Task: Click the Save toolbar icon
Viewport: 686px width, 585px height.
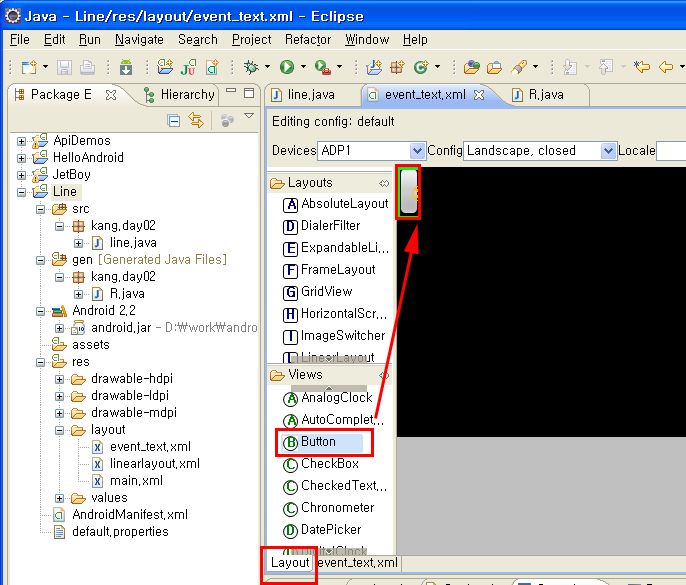Action: click(x=65, y=67)
